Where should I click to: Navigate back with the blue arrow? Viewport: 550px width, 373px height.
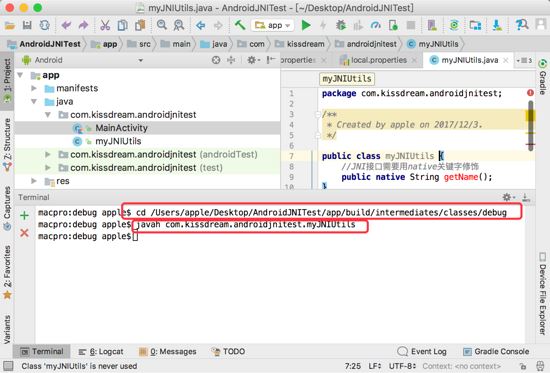click(200, 25)
